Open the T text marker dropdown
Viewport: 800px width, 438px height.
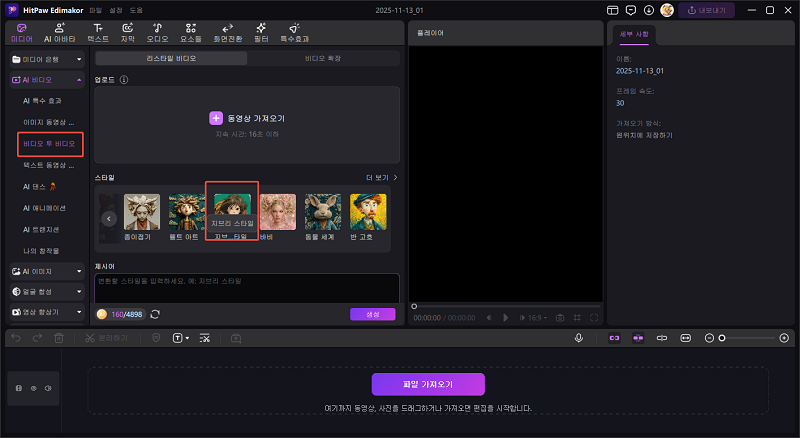181,338
